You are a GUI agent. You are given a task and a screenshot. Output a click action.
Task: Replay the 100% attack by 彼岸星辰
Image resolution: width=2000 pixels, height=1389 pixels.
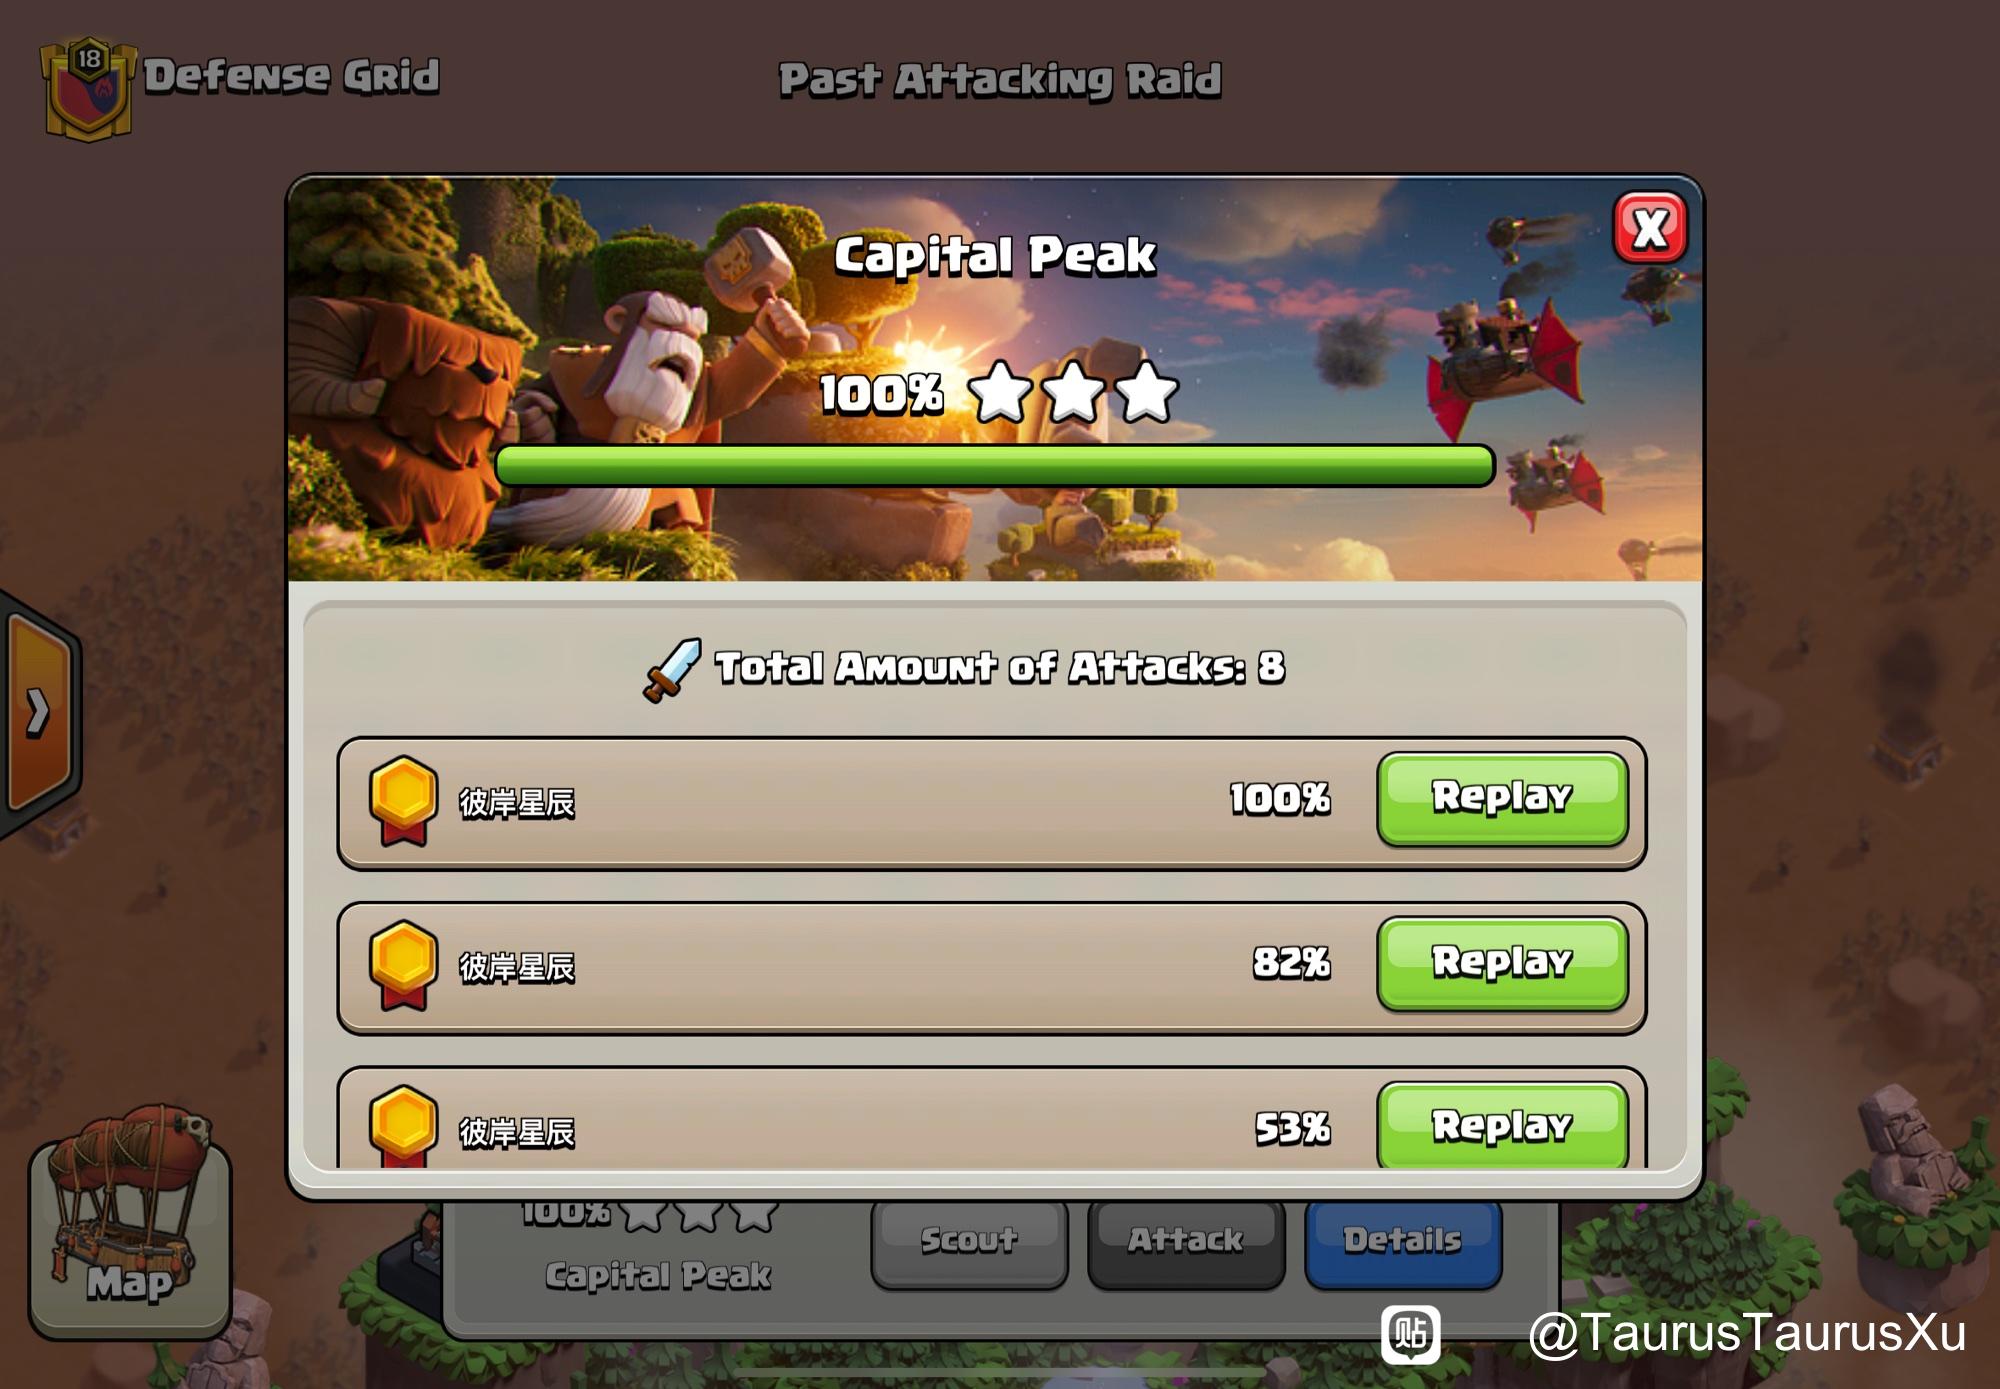point(1502,798)
